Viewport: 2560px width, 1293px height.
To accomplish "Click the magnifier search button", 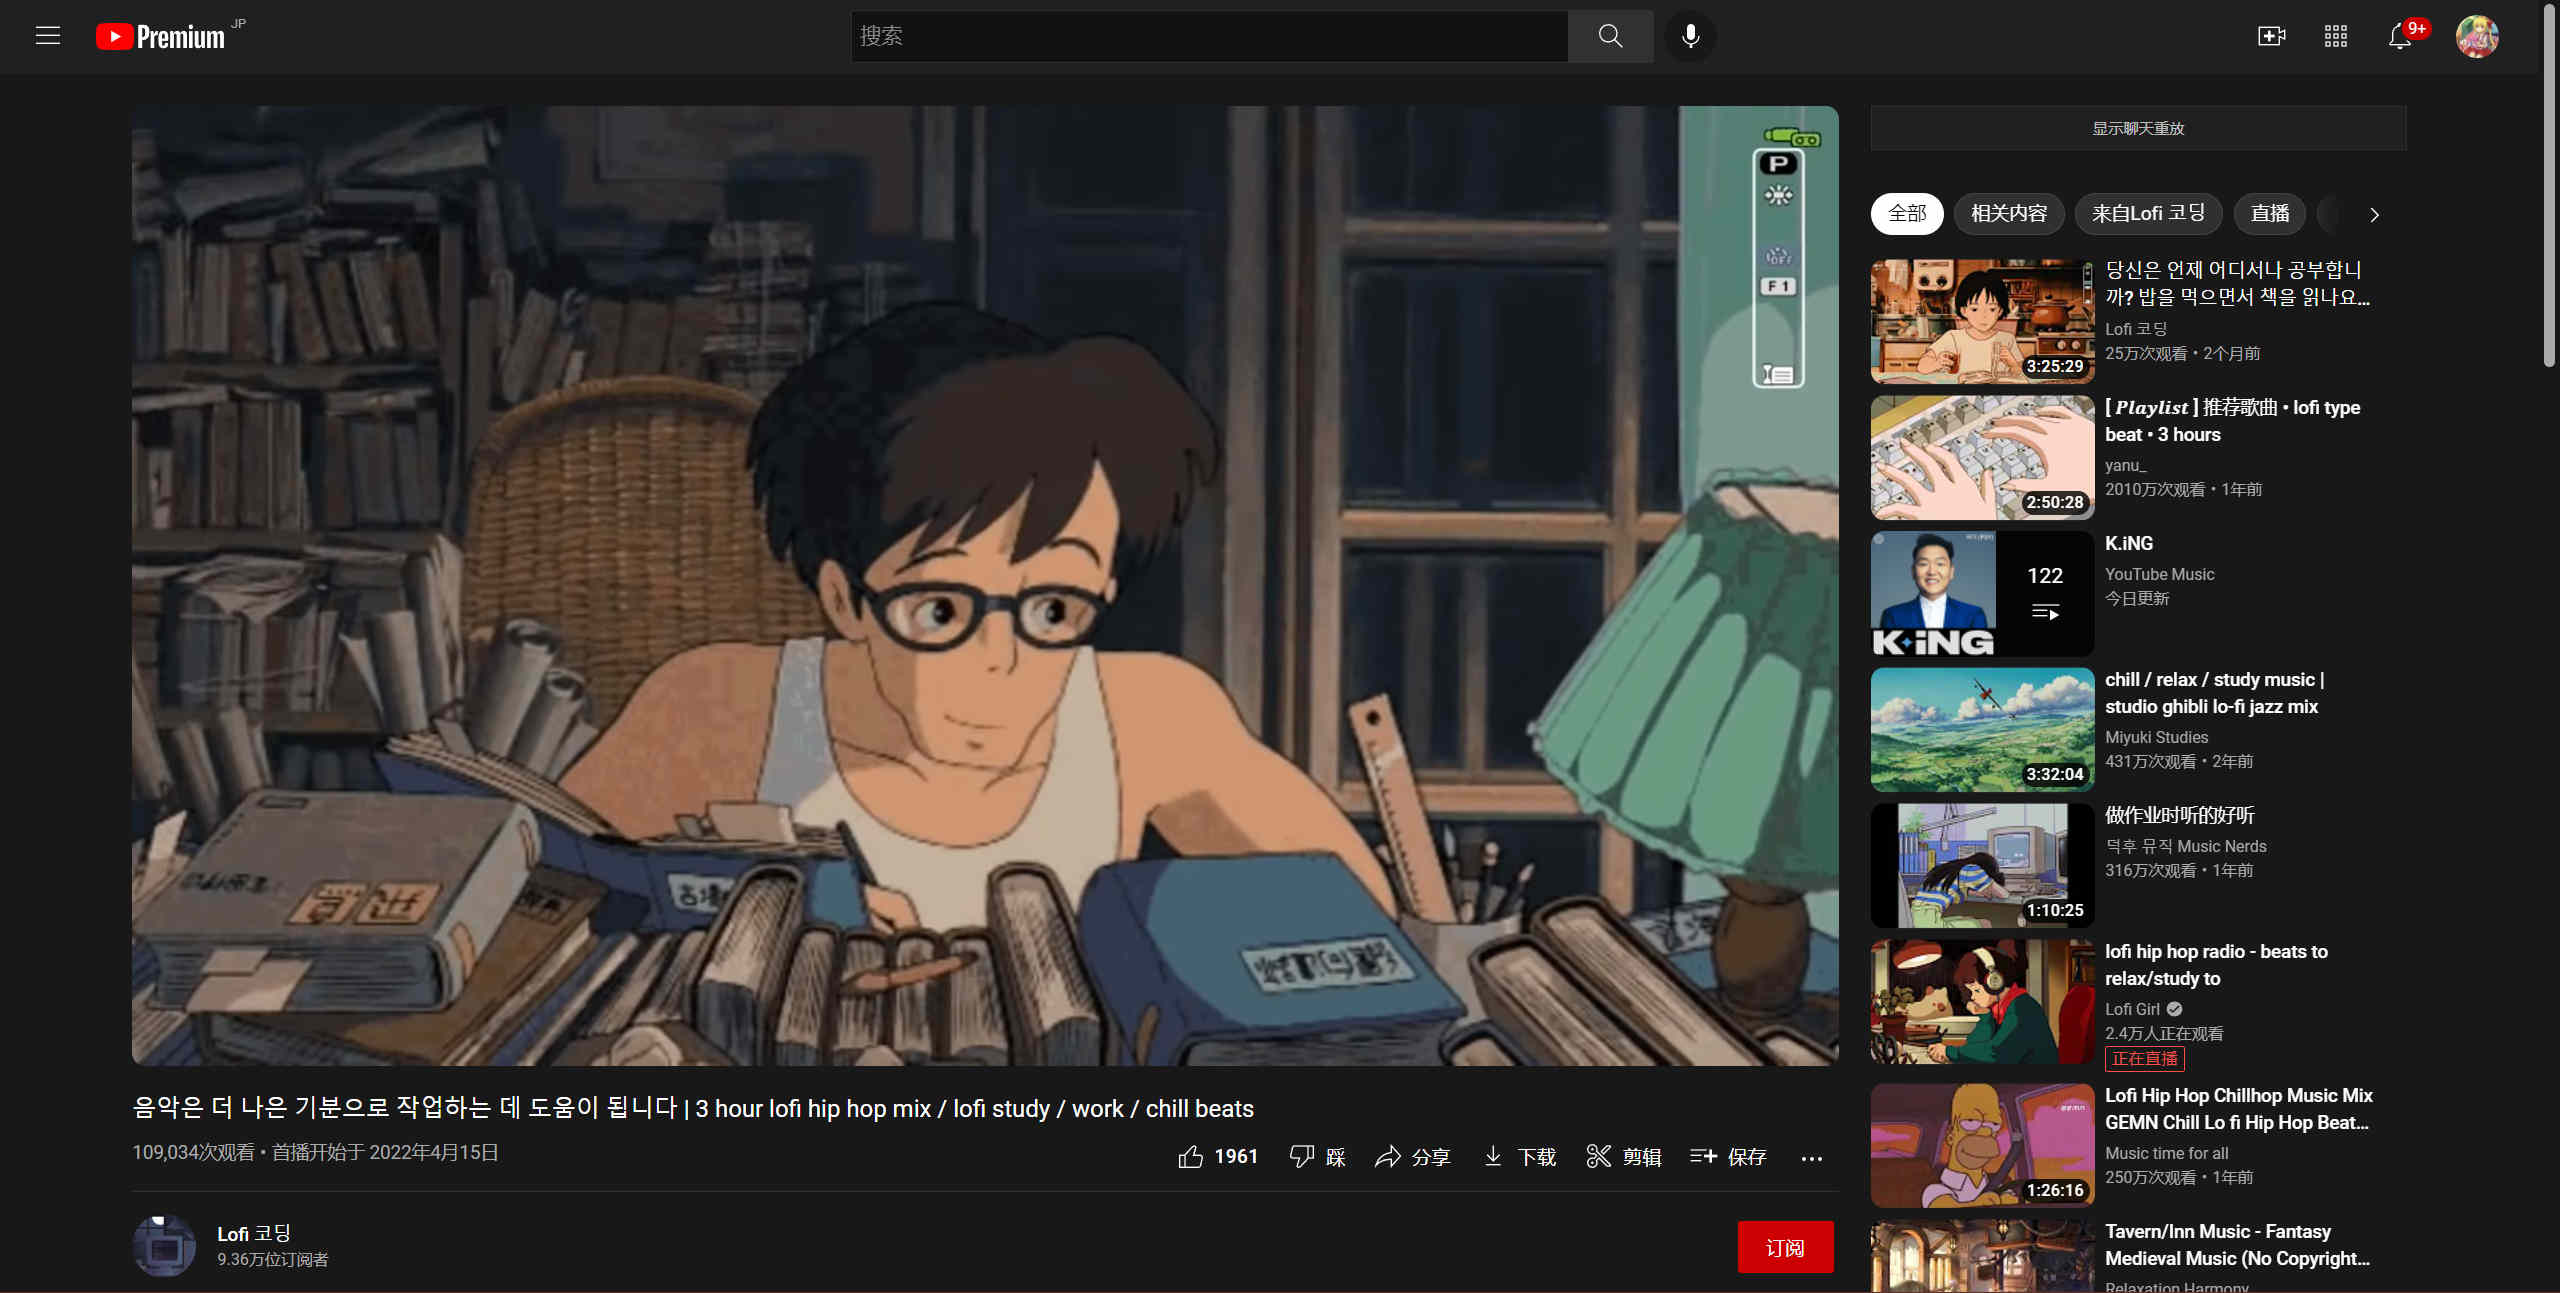I will (x=1610, y=36).
